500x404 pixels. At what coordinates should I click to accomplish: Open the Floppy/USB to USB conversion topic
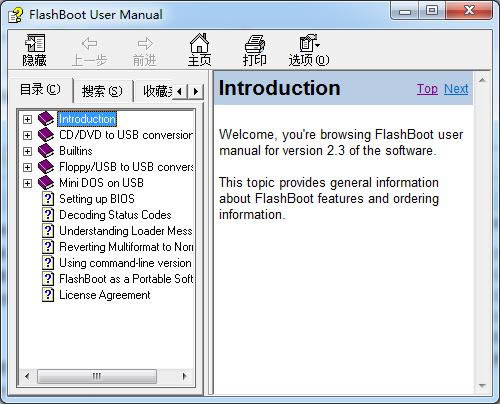[126, 167]
